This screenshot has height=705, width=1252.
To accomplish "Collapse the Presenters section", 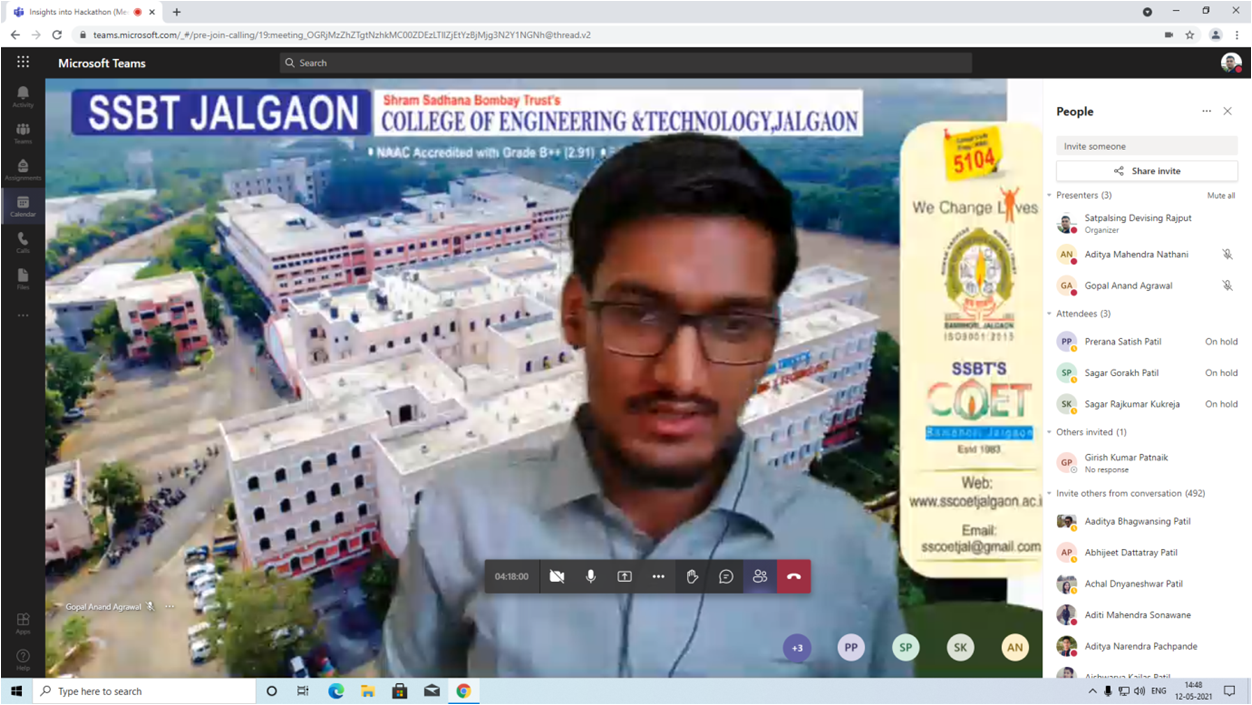I will click(1049, 195).
